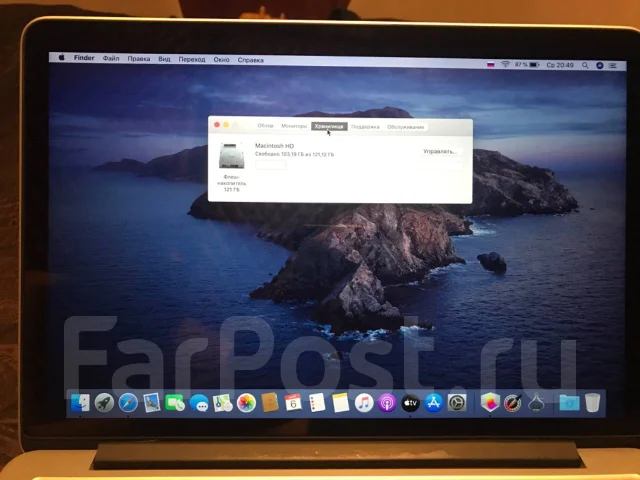The image size is (640, 480).
Task: Launch Launchpad rocket icon in dock
Action: pyautogui.click(x=104, y=403)
